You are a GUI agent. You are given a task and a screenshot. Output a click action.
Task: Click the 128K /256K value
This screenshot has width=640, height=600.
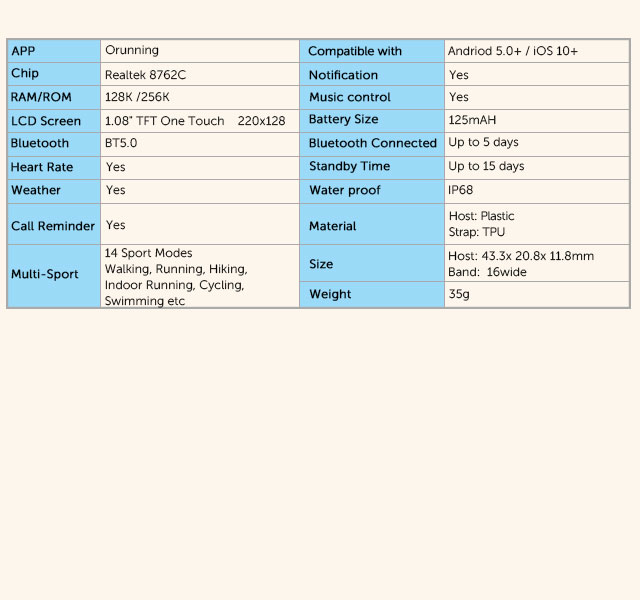click(137, 97)
